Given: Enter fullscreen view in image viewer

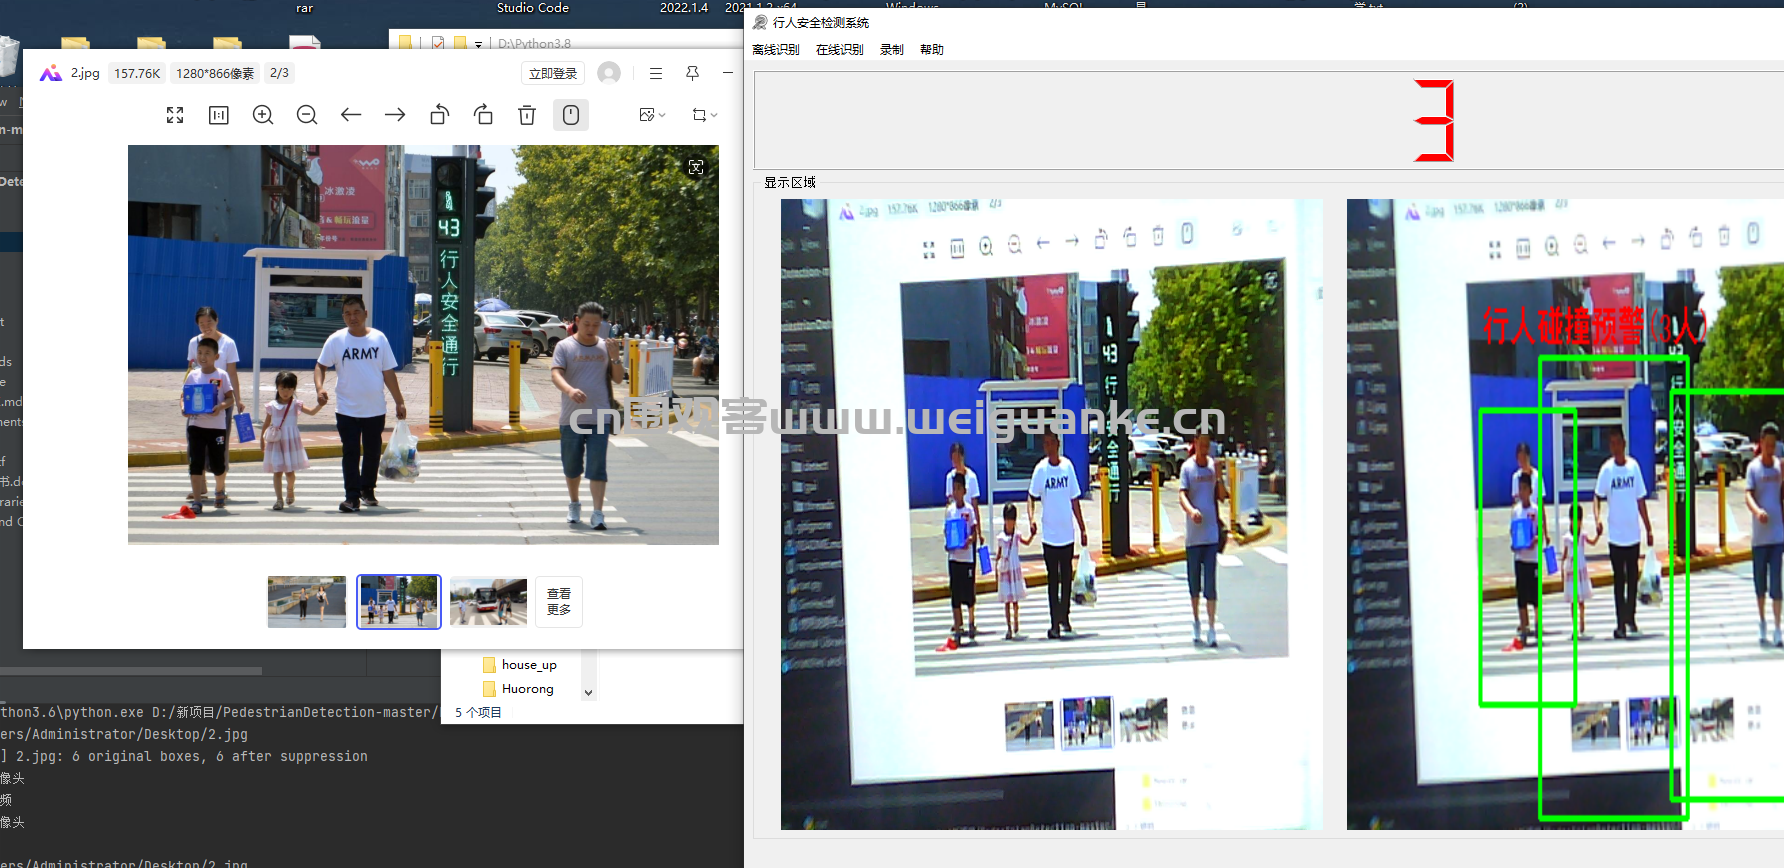Looking at the screenshot, I should (175, 115).
